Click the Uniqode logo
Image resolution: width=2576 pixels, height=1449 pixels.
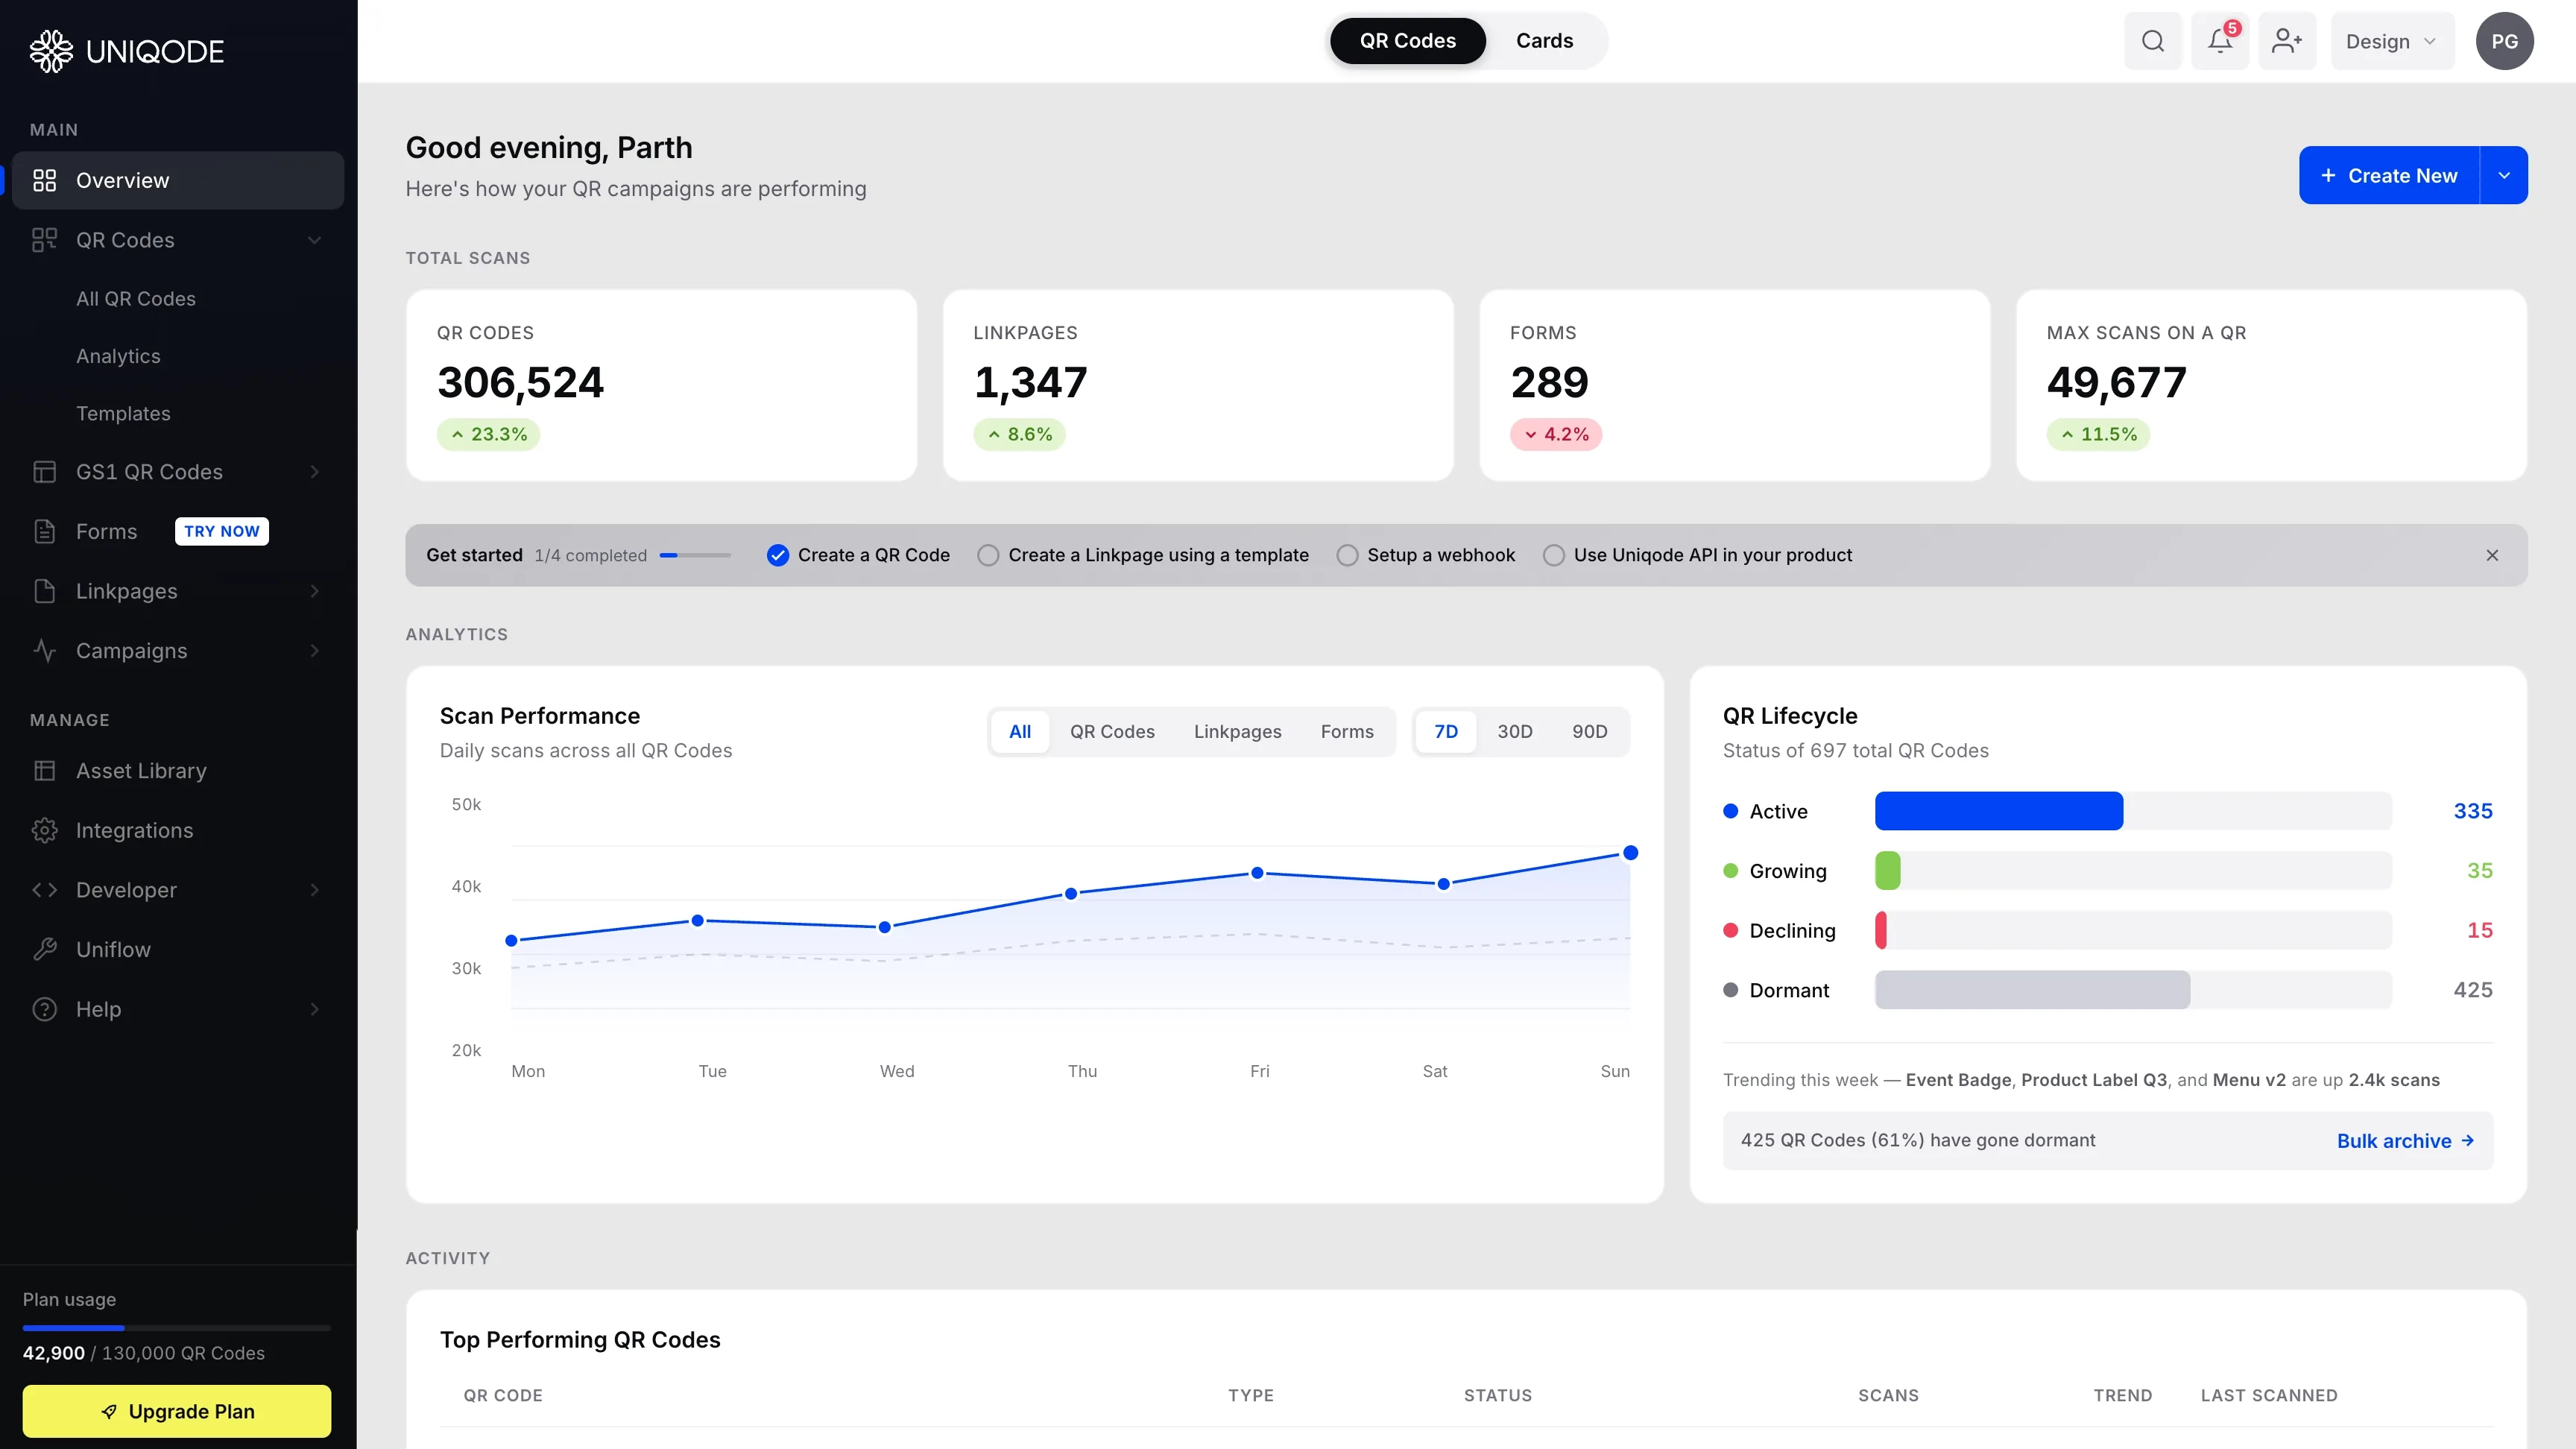[127, 51]
